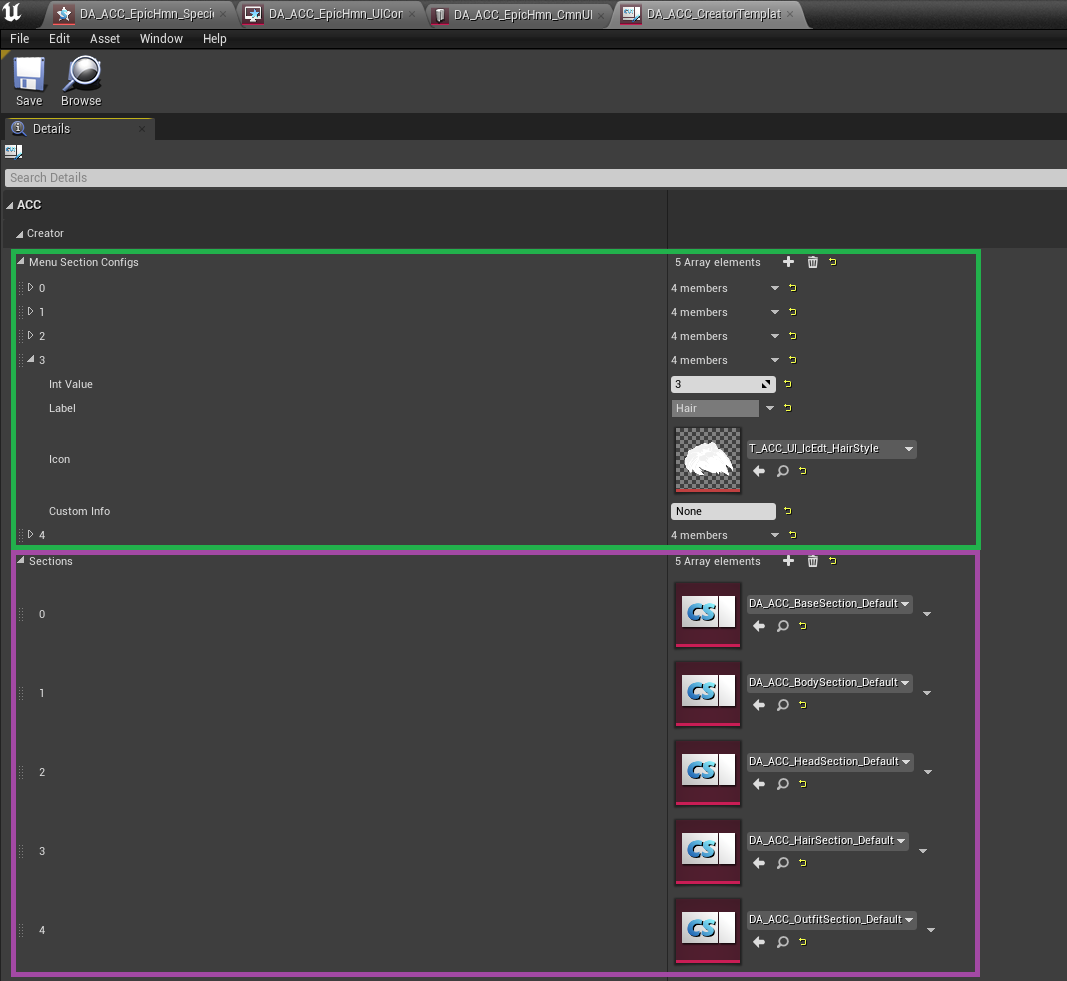Image resolution: width=1067 pixels, height=981 pixels.
Task: Browse to DA_ACC_HairSection_Default via magnifier icon
Action: 782,862
